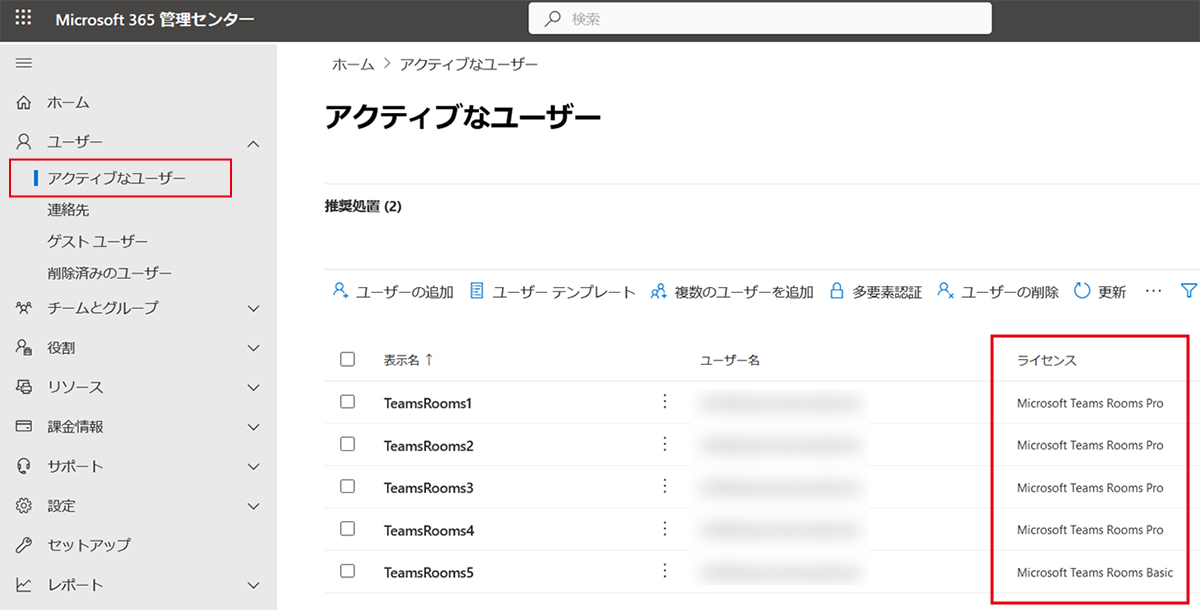The height and width of the screenshot is (610, 1200).
Task: Click 推奨処置 (2) heading
Action: 362,207
